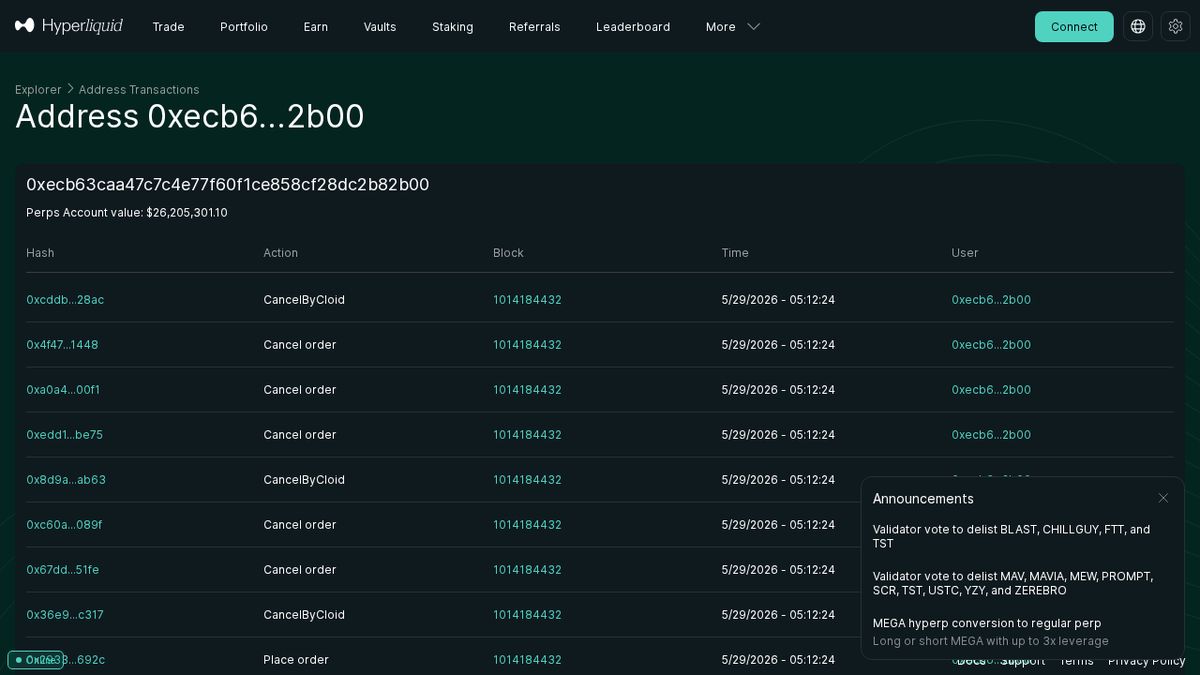
Task: Open the Portfolio tab
Action: pyautogui.click(x=244, y=27)
